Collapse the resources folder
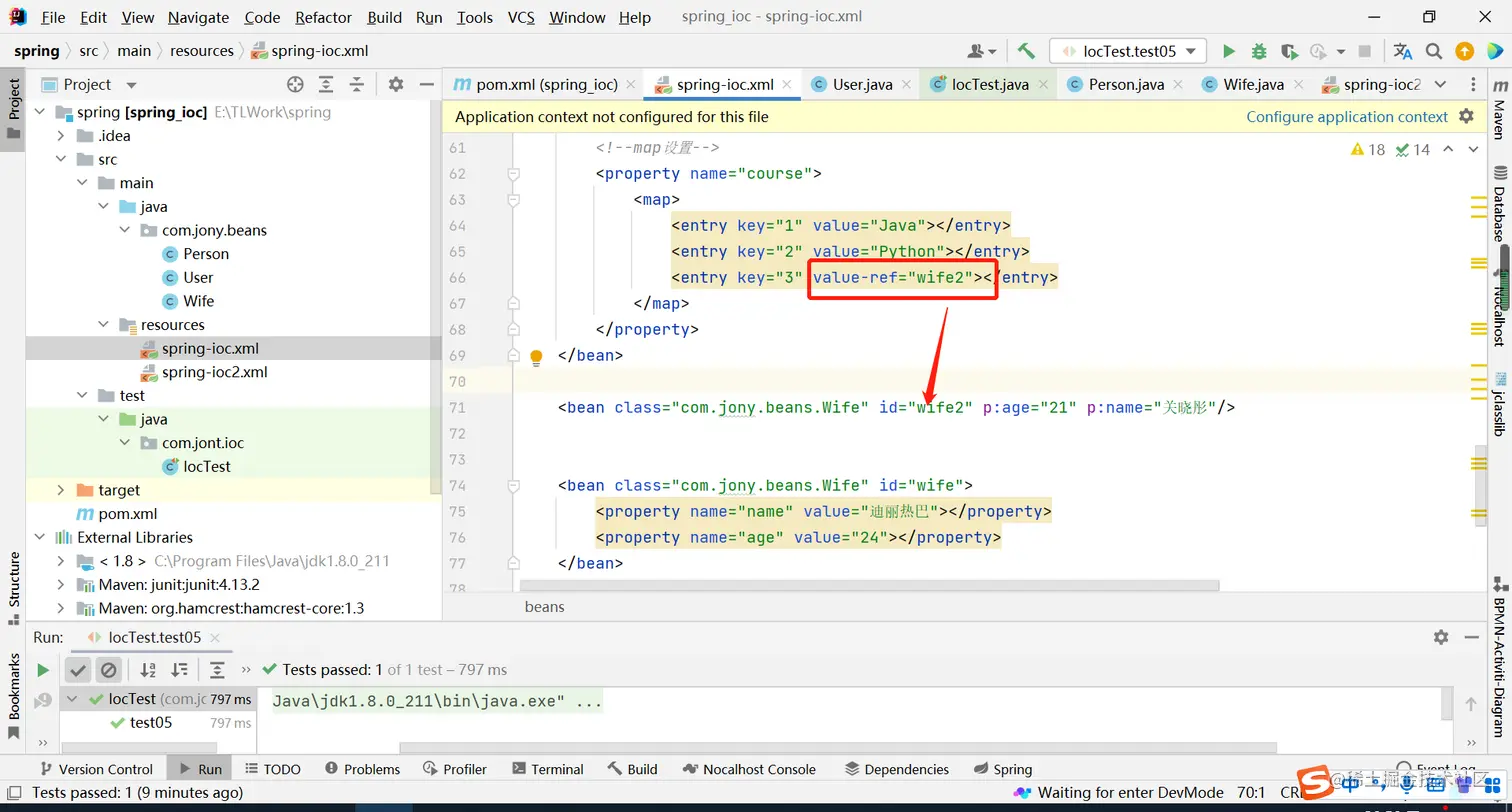 (x=104, y=325)
